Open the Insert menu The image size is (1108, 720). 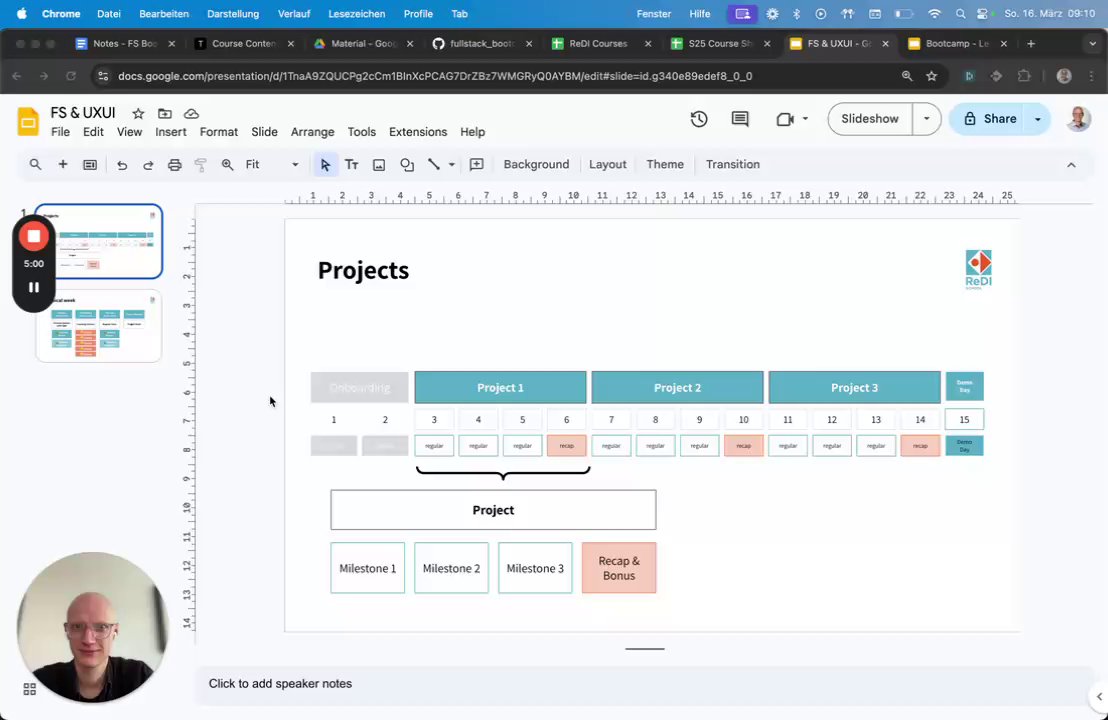tap(171, 132)
